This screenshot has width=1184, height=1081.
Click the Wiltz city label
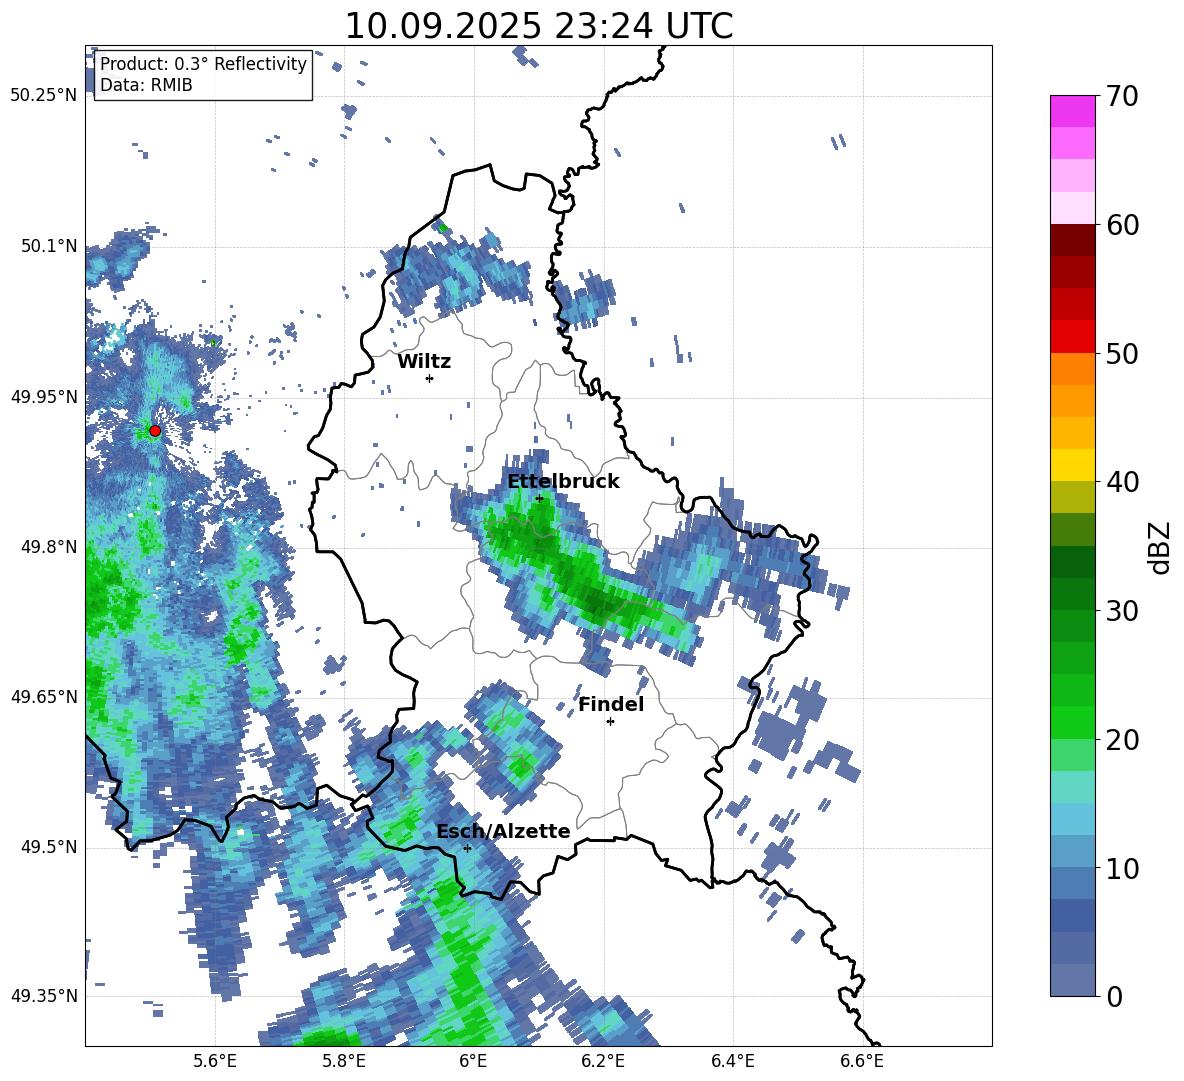tap(424, 362)
